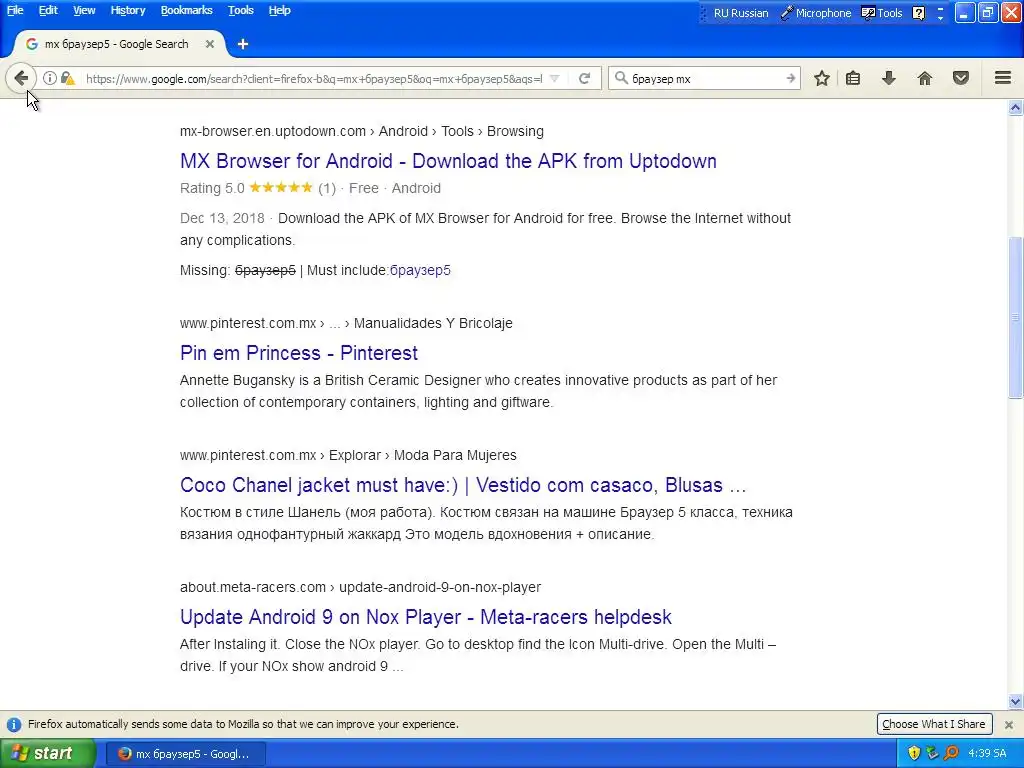Screen dimensions: 1024x768
Task: Open the Help menu
Action: coord(280,10)
